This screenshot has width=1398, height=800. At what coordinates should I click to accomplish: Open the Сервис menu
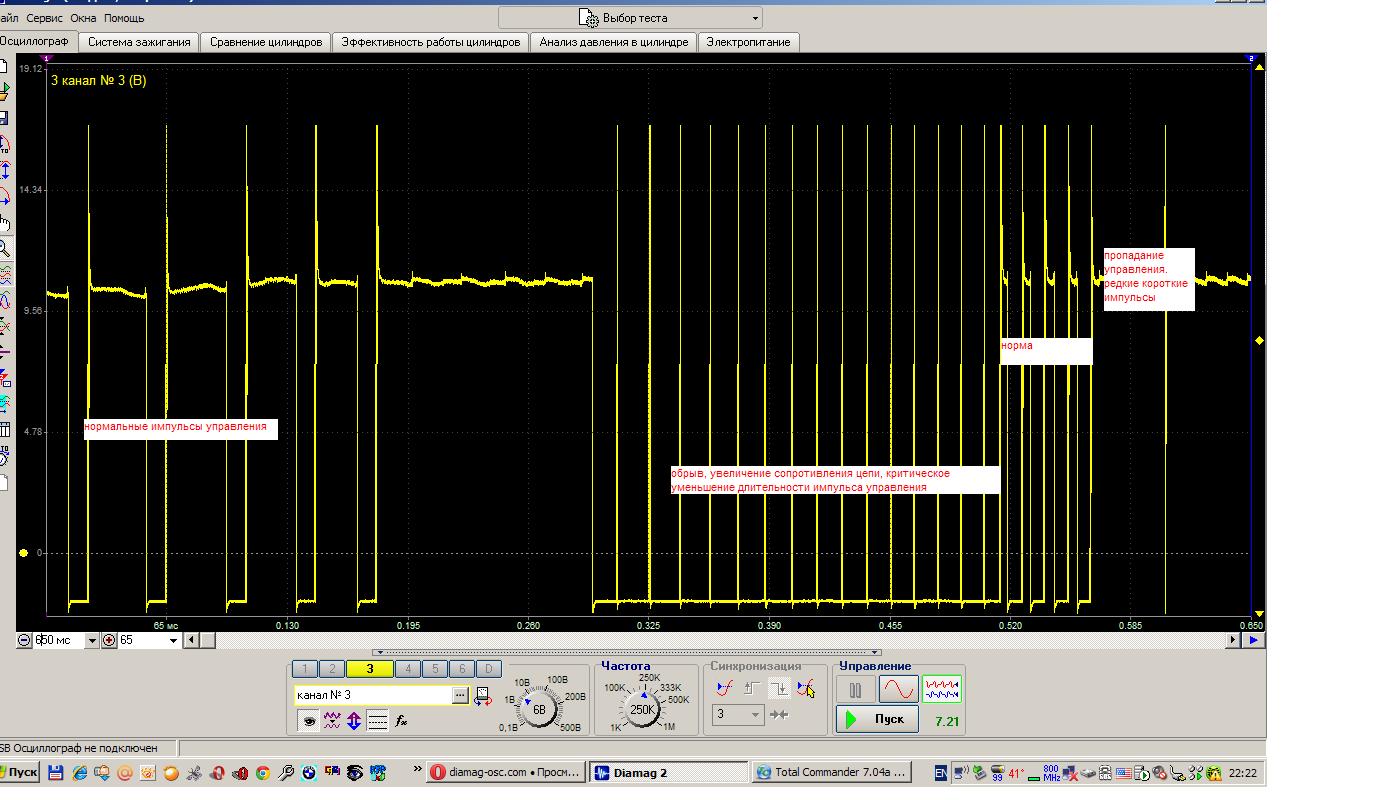click(44, 18)
